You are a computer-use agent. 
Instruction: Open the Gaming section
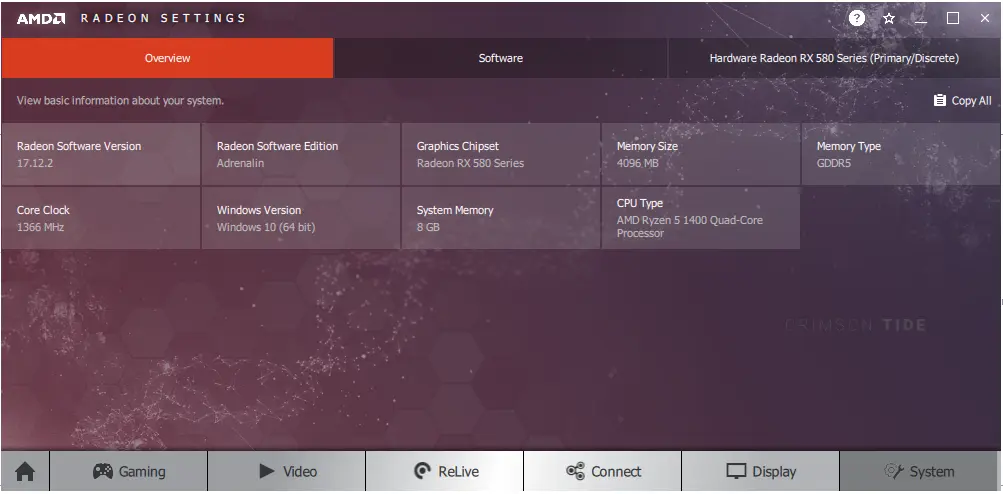click(x=129, y=472)
